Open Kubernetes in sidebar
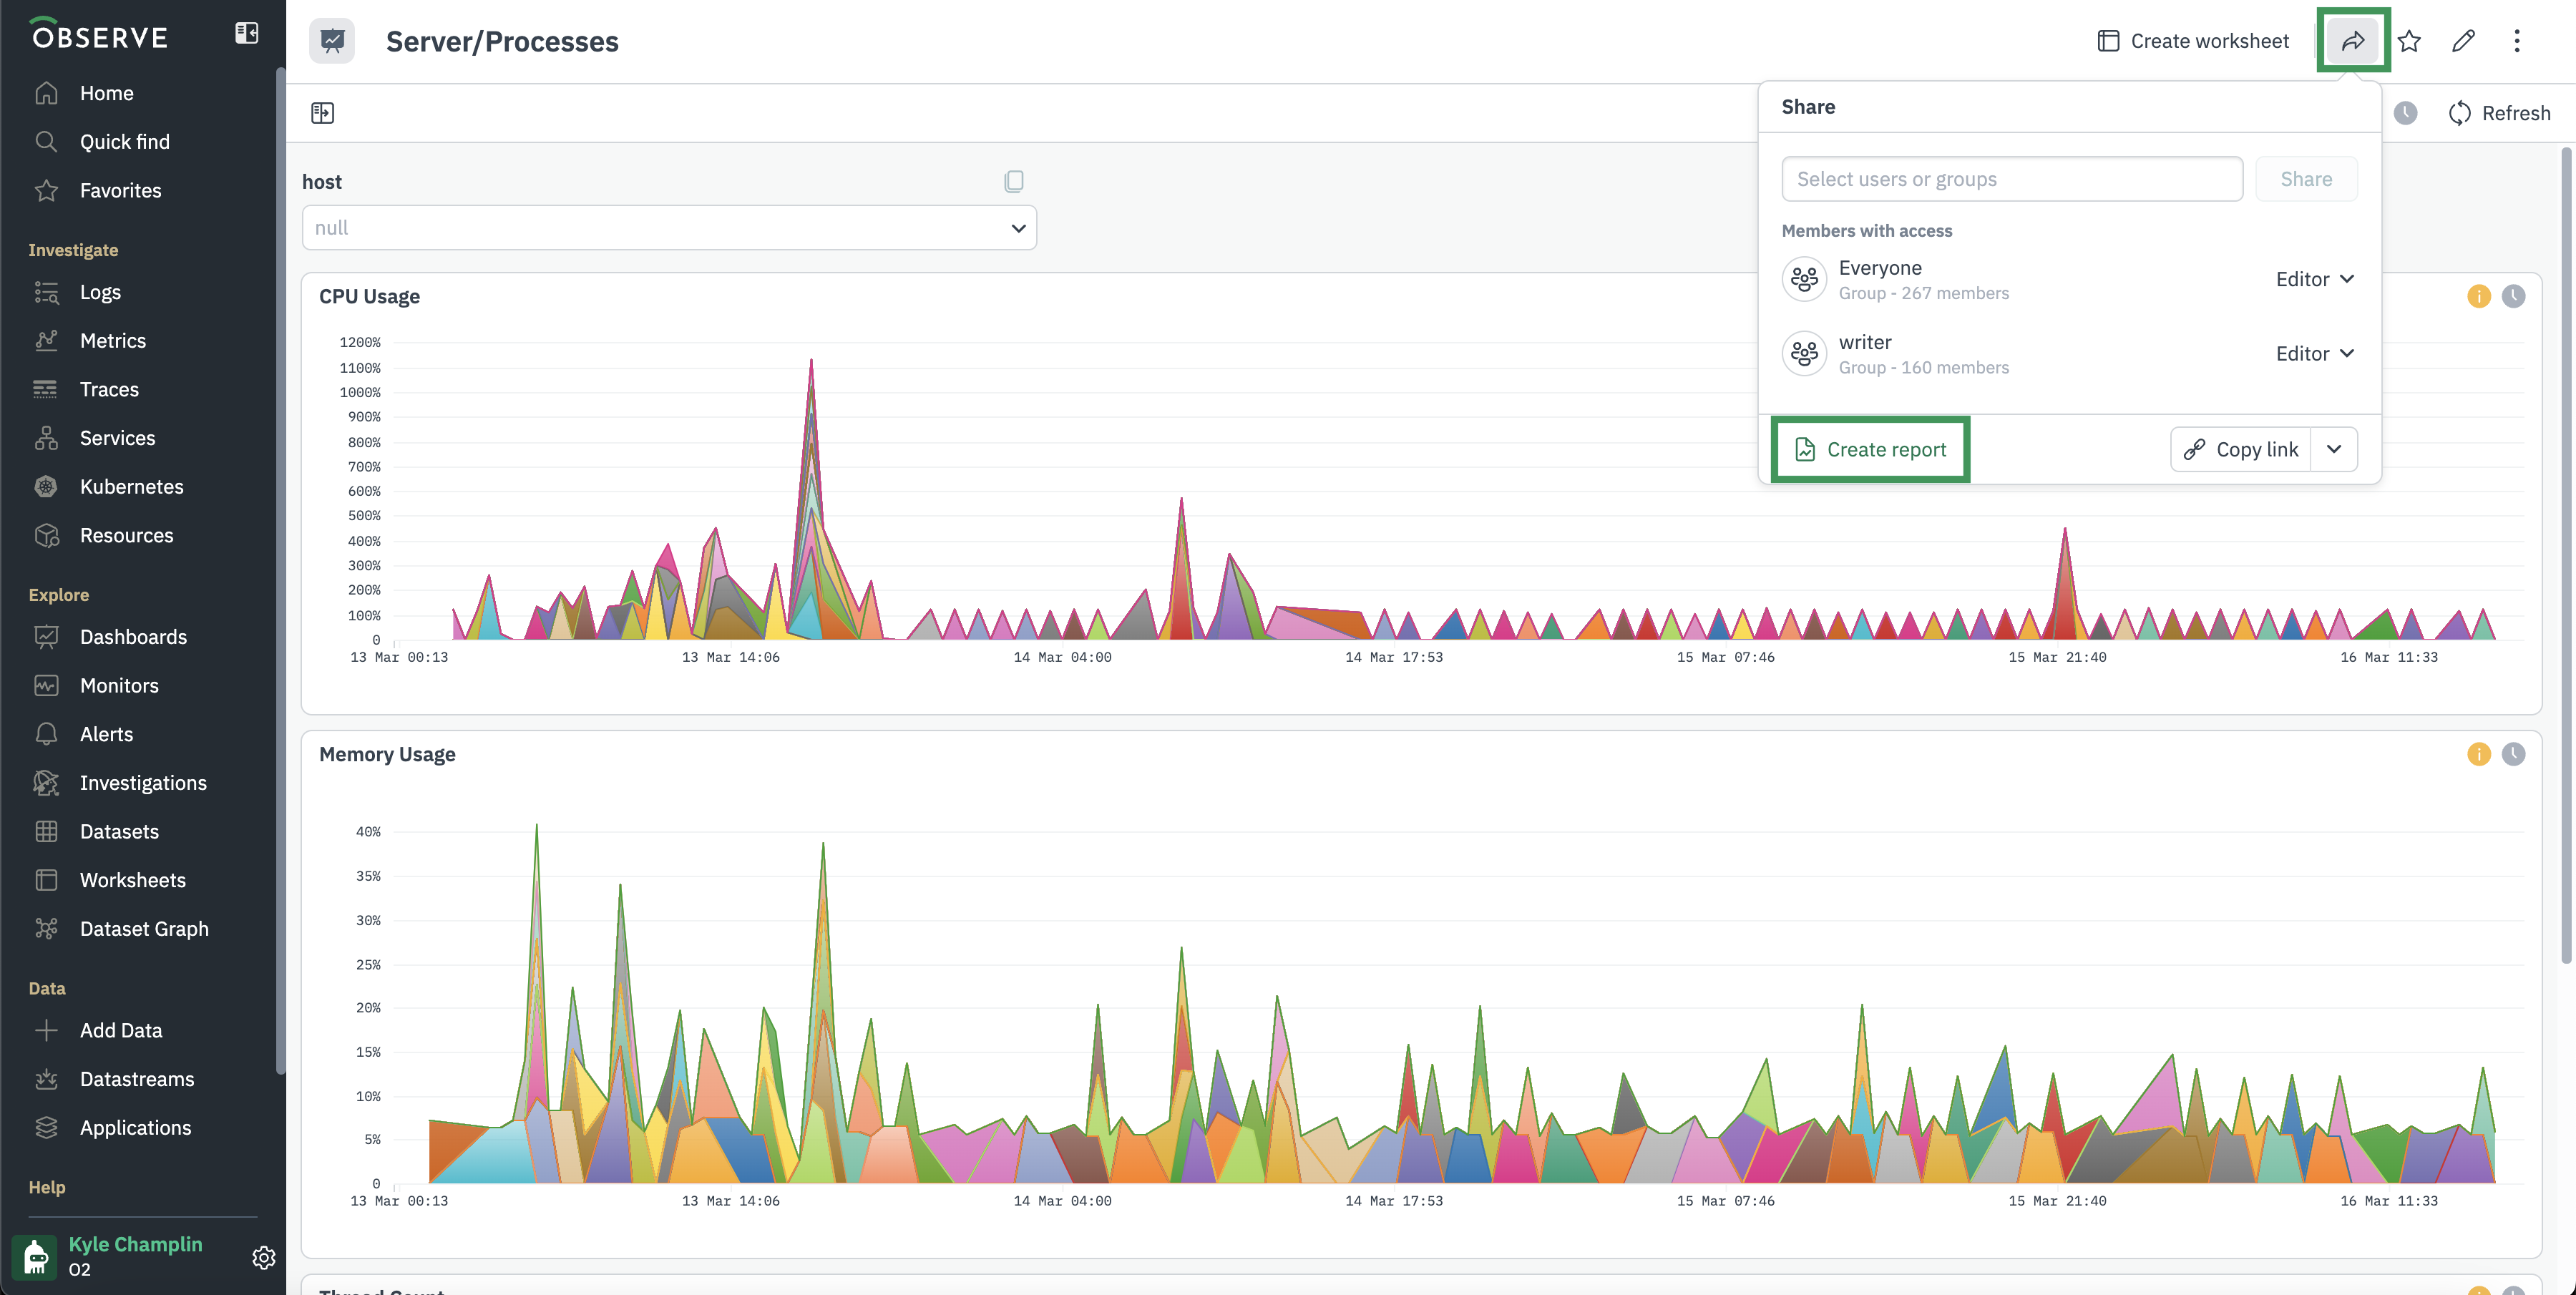The height and width of the screenshot is (1295, 2576). point(131,487)
